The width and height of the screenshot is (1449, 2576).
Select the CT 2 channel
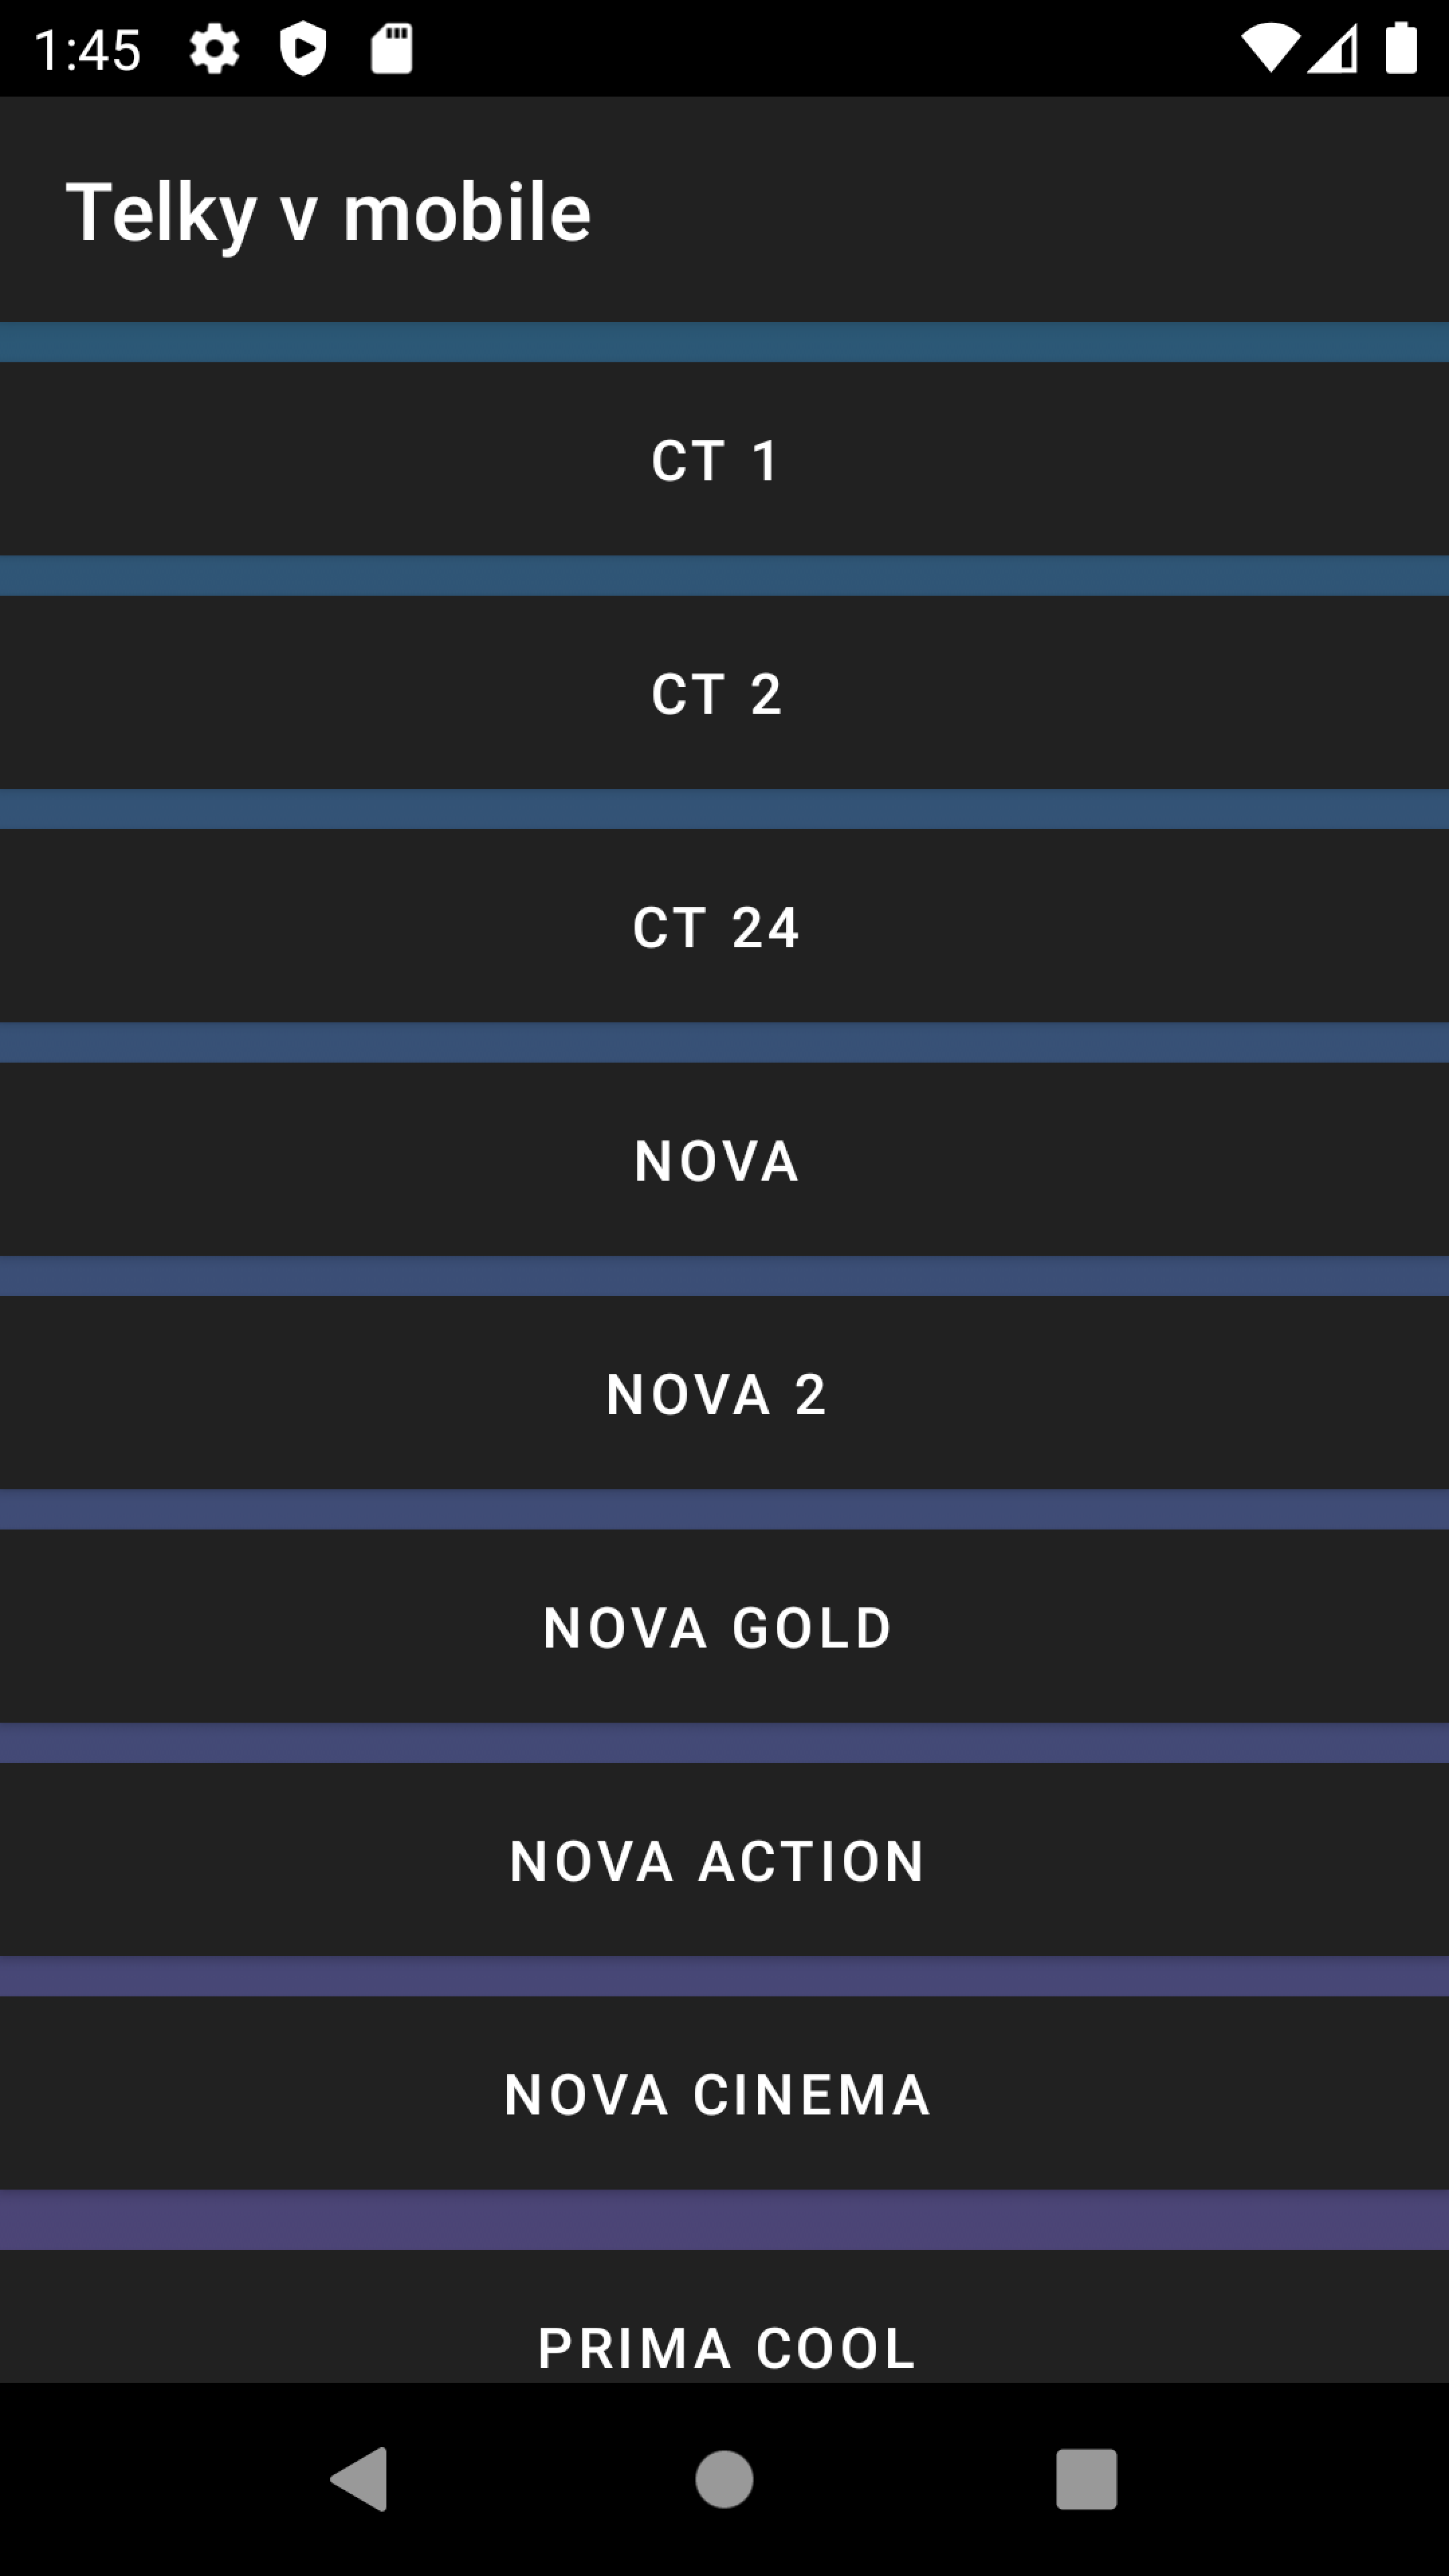tap(724, 692)
